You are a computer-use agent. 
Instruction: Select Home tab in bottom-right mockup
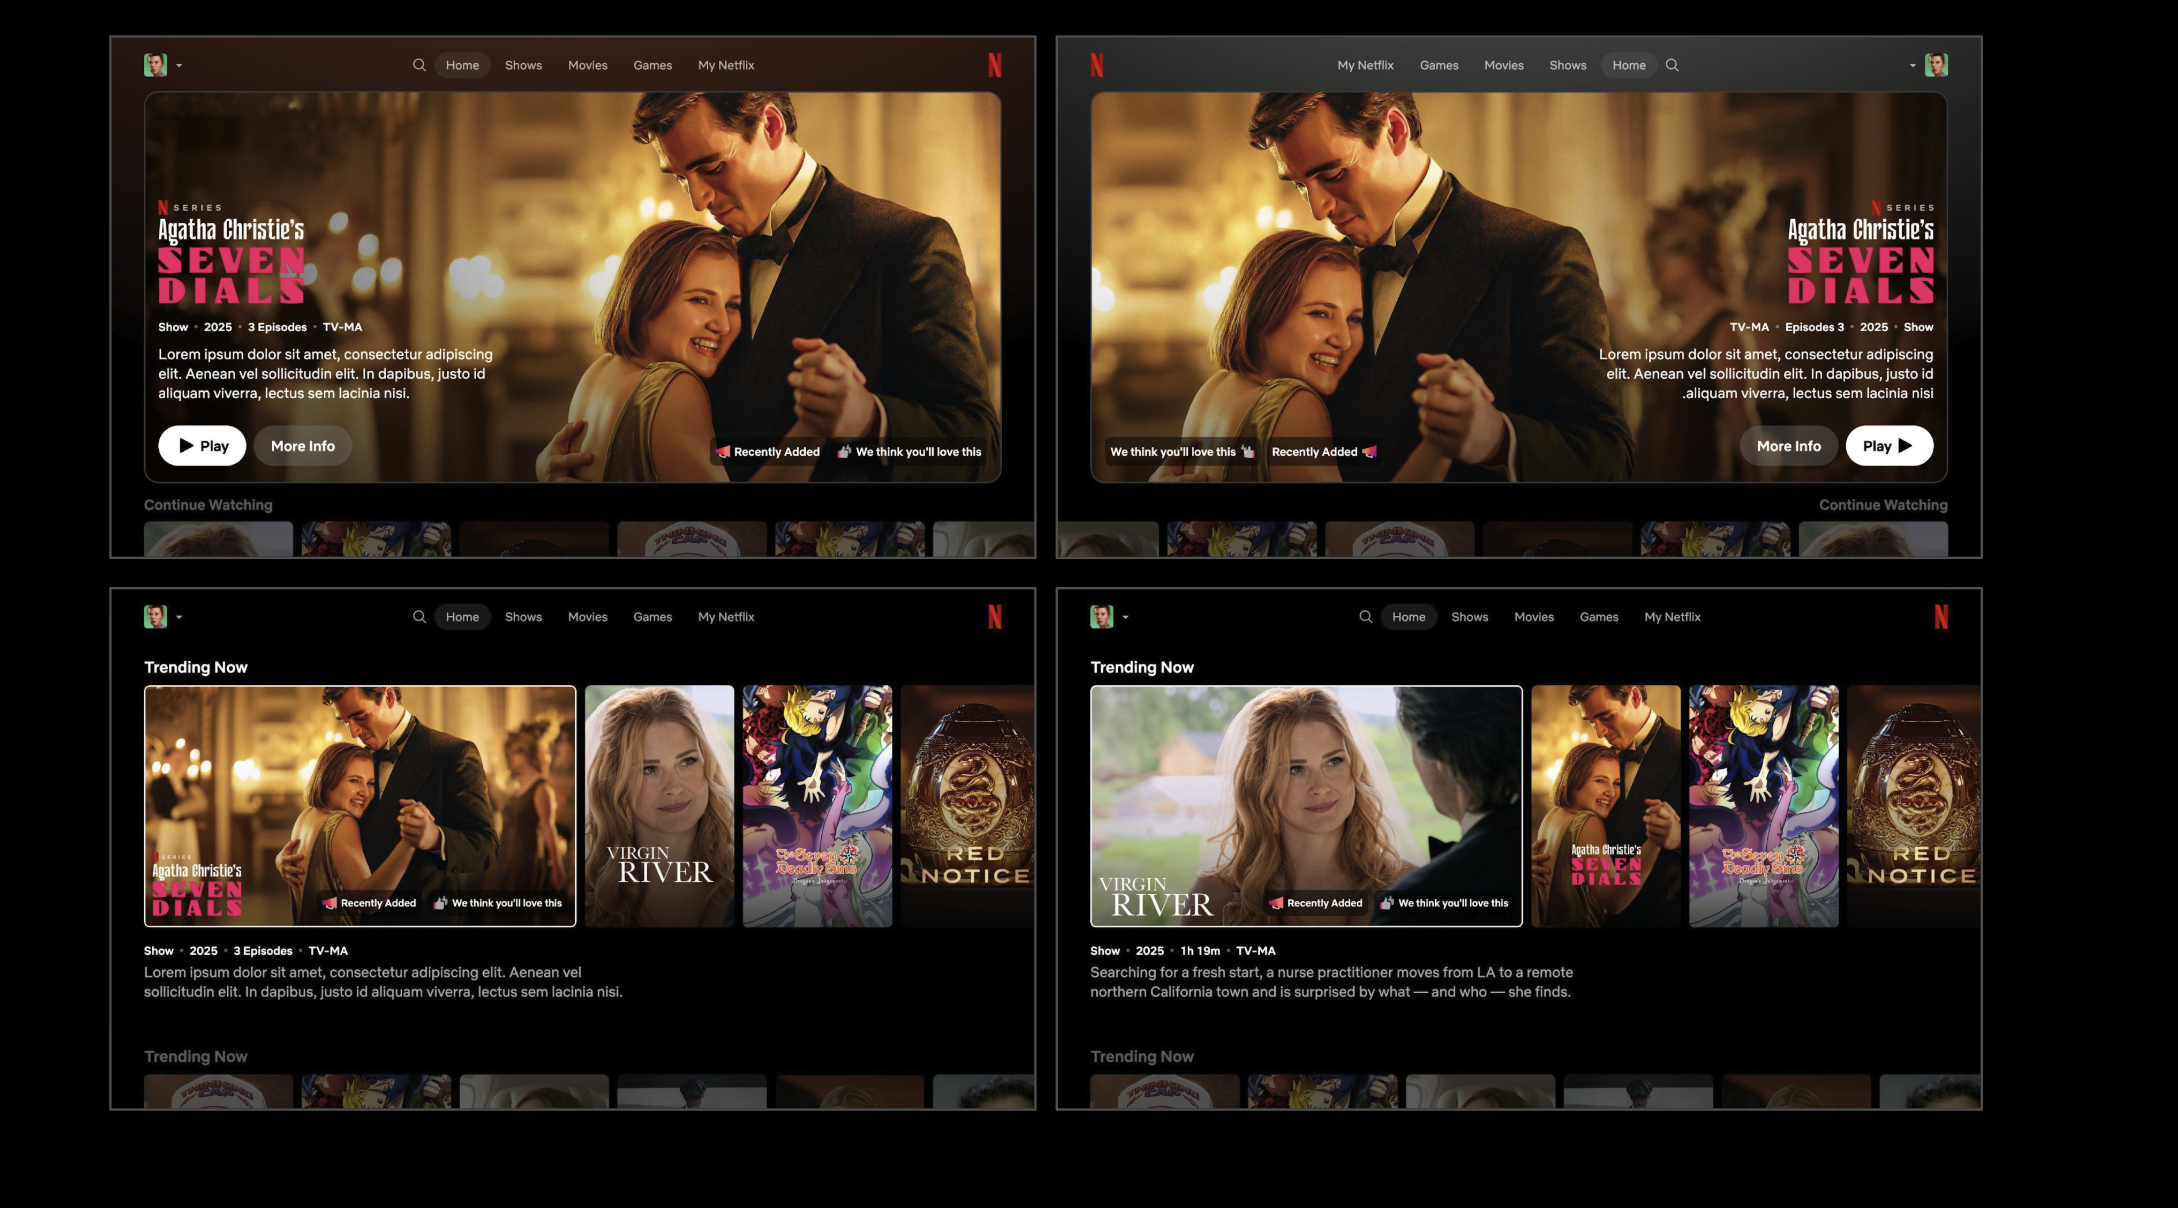click(x=1409, y=617)
